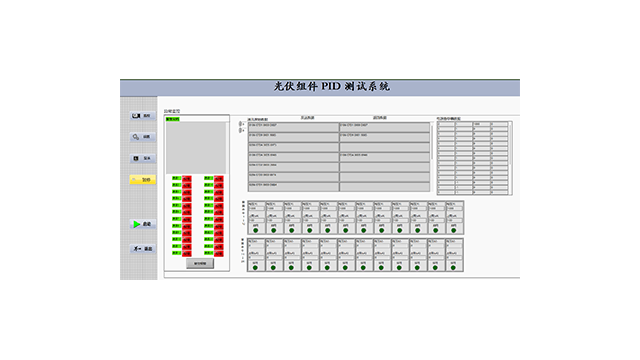640x360 pixels.
Task: Click the exit button at the sidebar bottom
Action: (x=142, y=249)
